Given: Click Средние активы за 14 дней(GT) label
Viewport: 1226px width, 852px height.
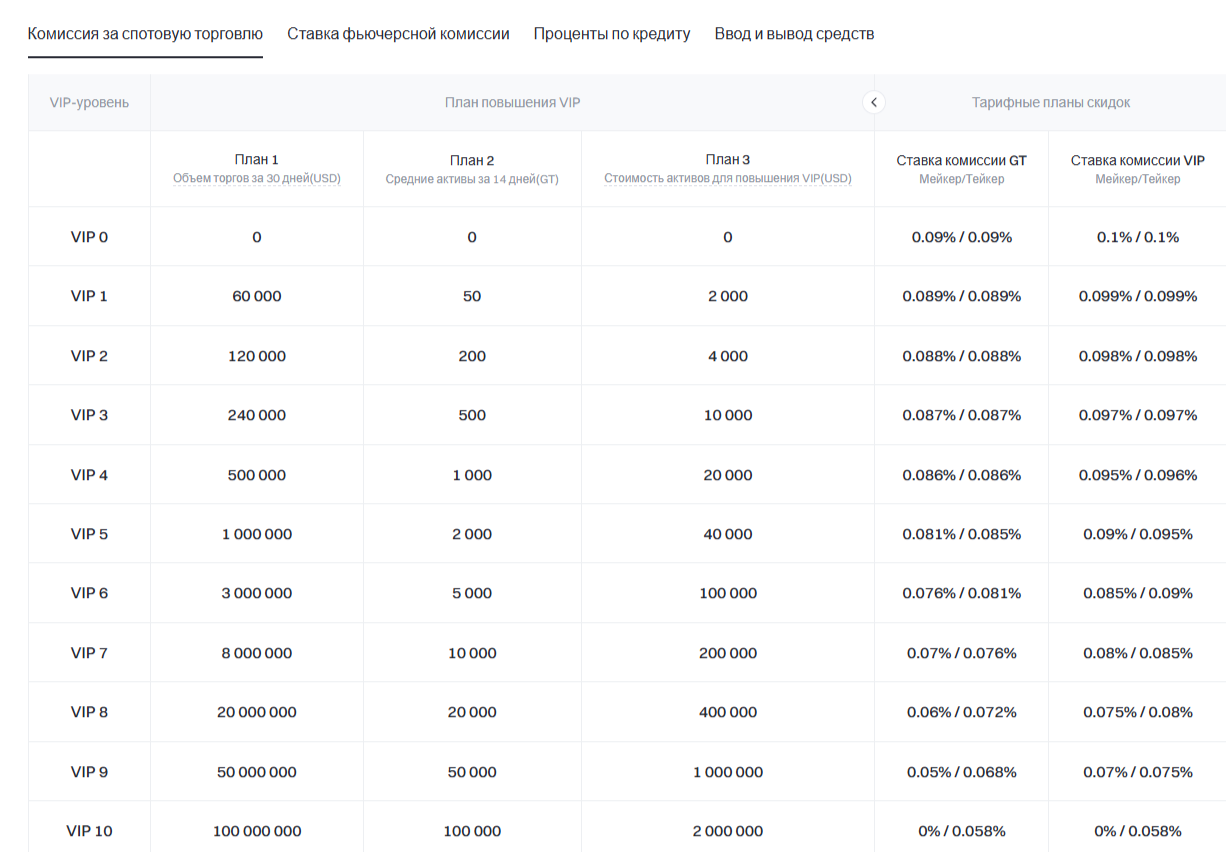Looking at the screenshot, I should tap(472, 180).
